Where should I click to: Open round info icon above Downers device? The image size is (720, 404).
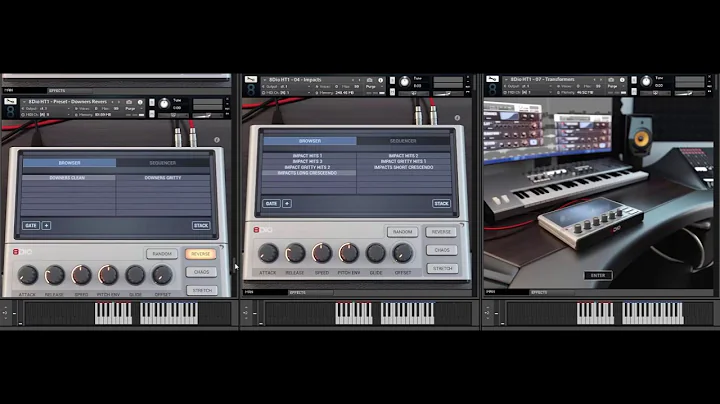pyautogui.click(x=217, y=140)
